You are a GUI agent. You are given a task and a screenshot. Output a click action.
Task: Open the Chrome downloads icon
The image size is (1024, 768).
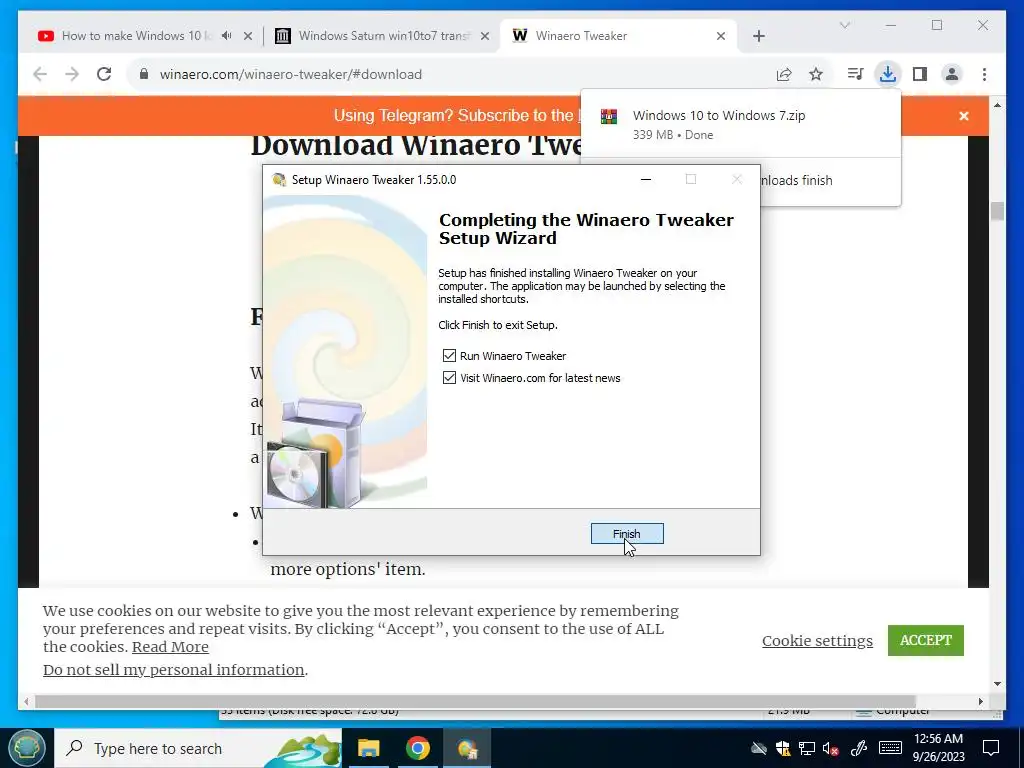pos(888,74)
